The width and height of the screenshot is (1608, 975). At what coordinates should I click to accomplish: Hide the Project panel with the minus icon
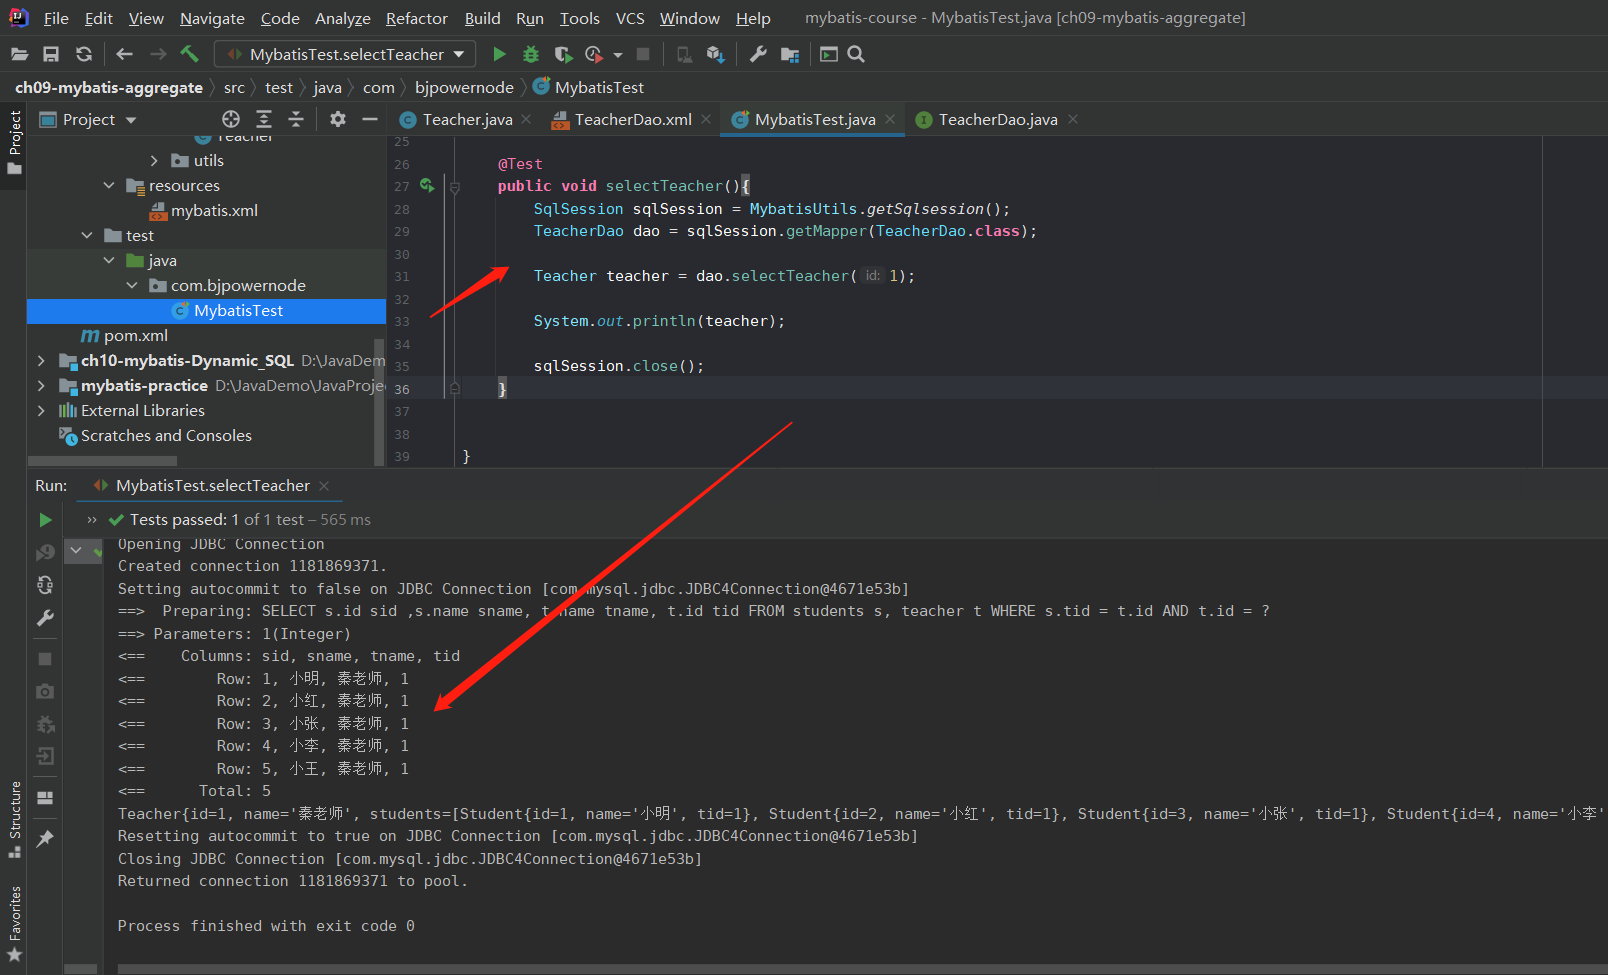[370, 119]
